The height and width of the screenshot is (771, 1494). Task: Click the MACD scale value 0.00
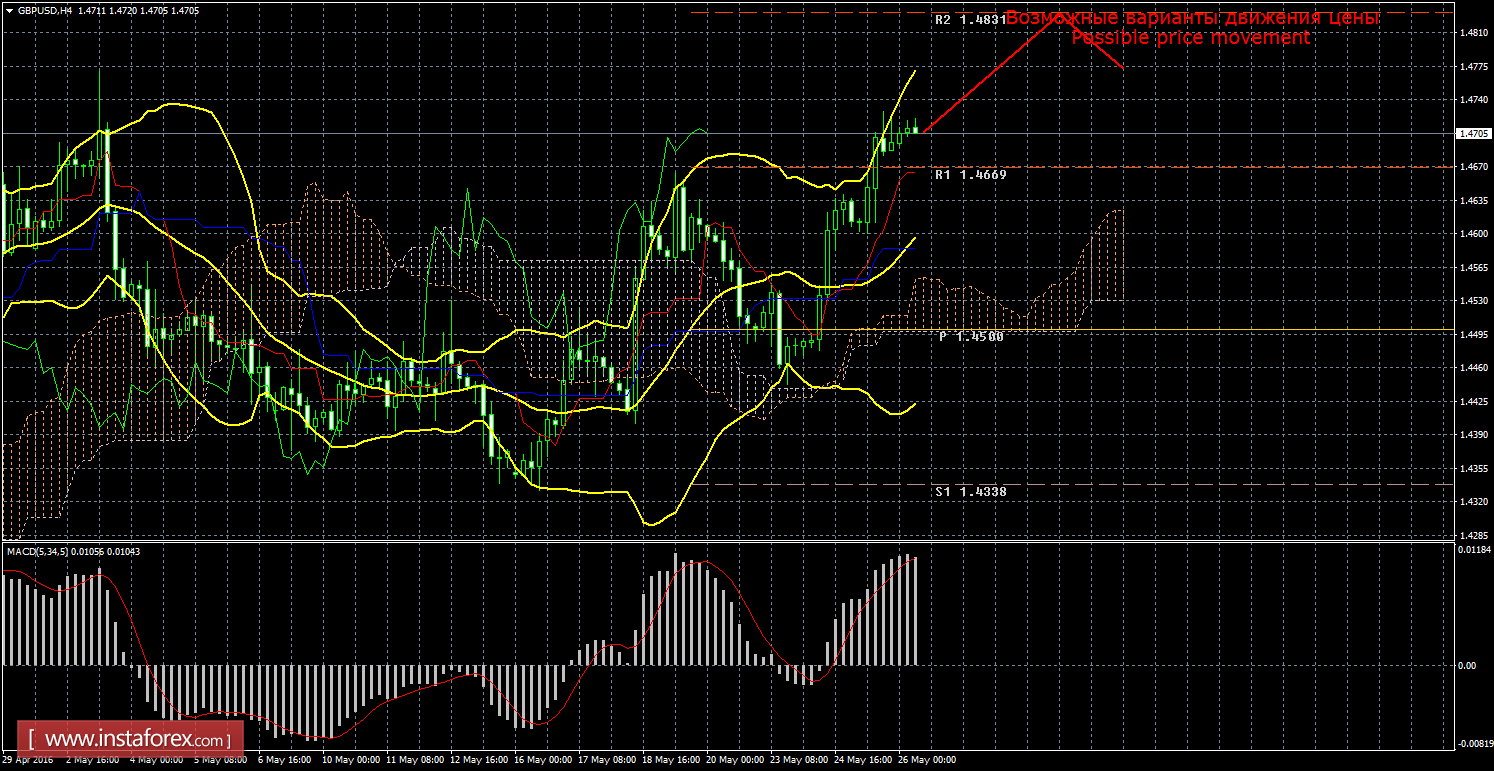(x=1466, y=665)
